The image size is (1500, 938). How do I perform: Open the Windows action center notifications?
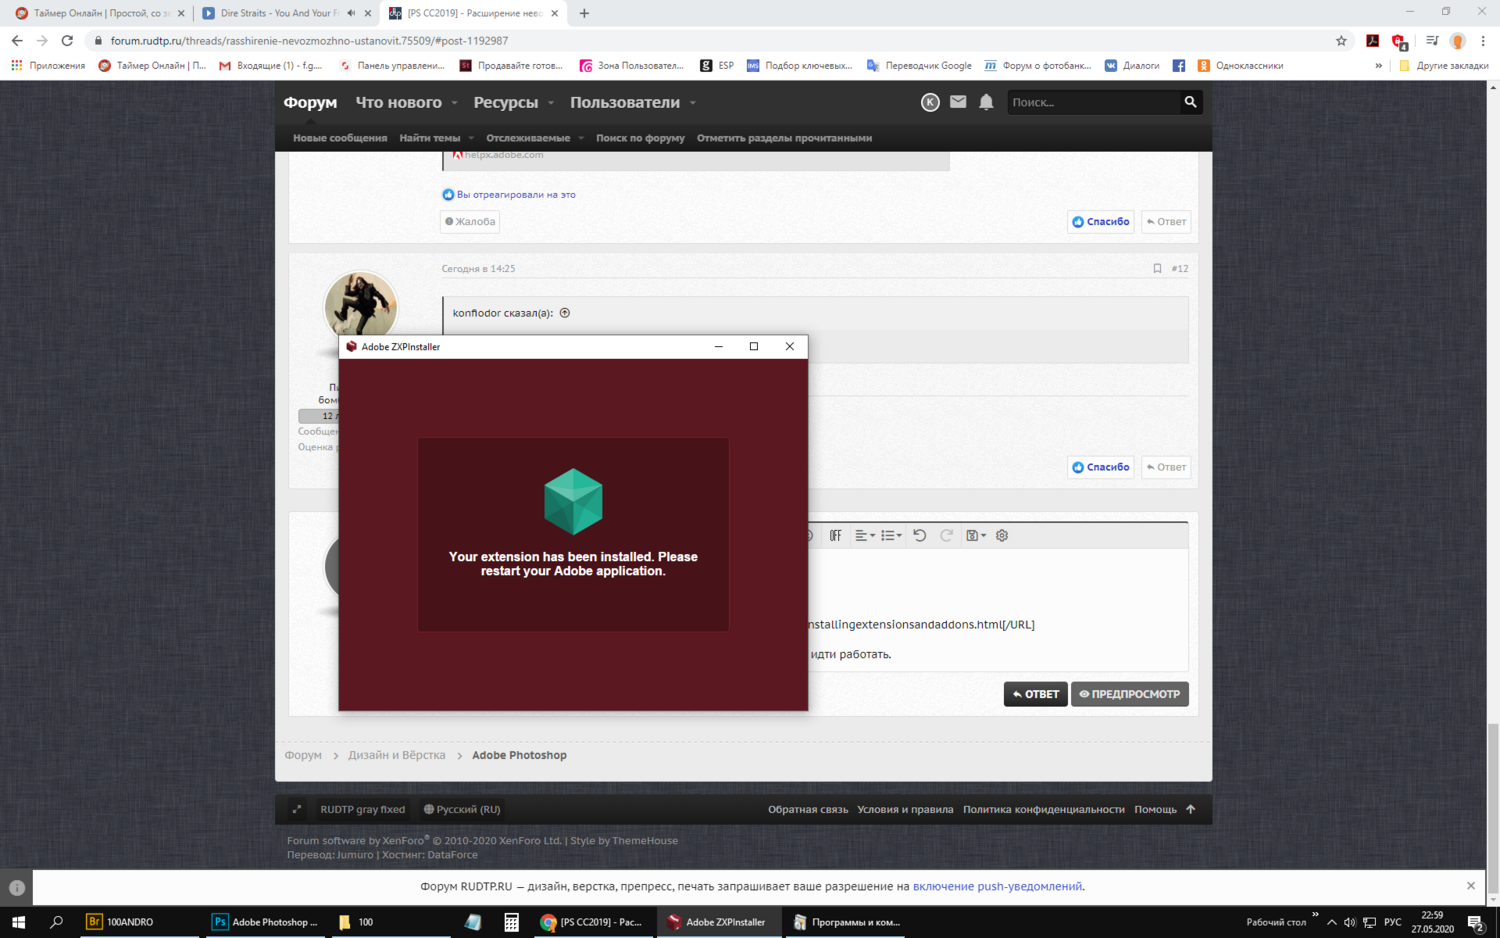click(x=1476, y=922)
